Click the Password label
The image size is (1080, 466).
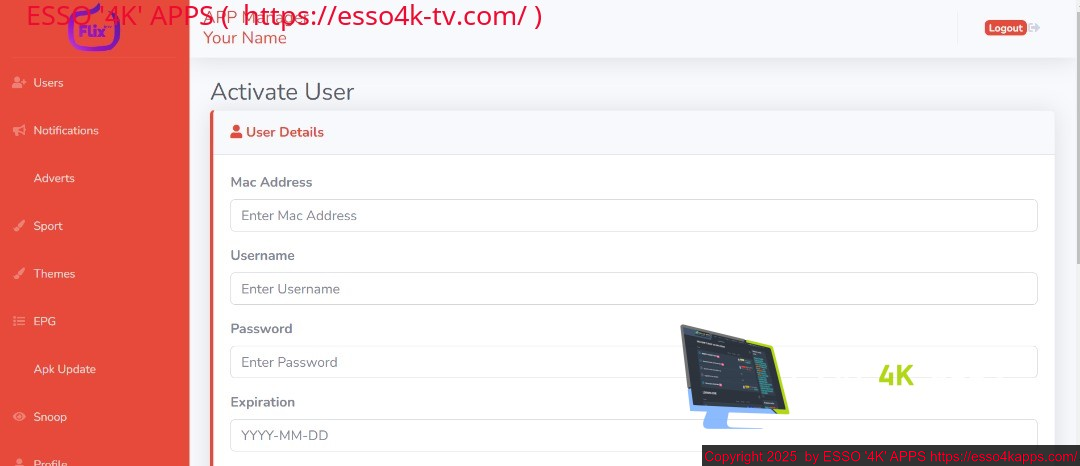261,328
